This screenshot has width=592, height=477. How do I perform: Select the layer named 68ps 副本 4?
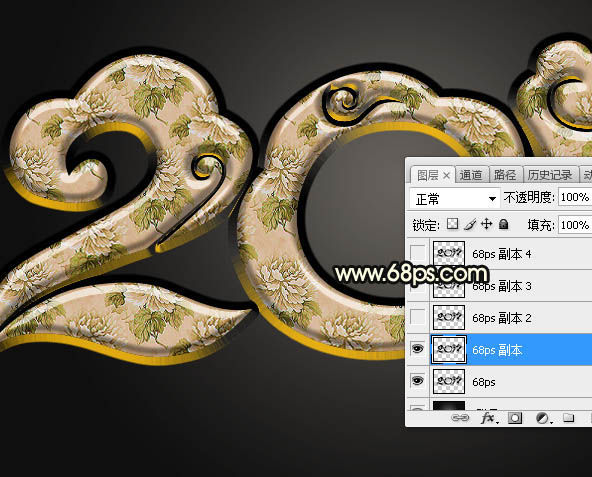[502, 254]
